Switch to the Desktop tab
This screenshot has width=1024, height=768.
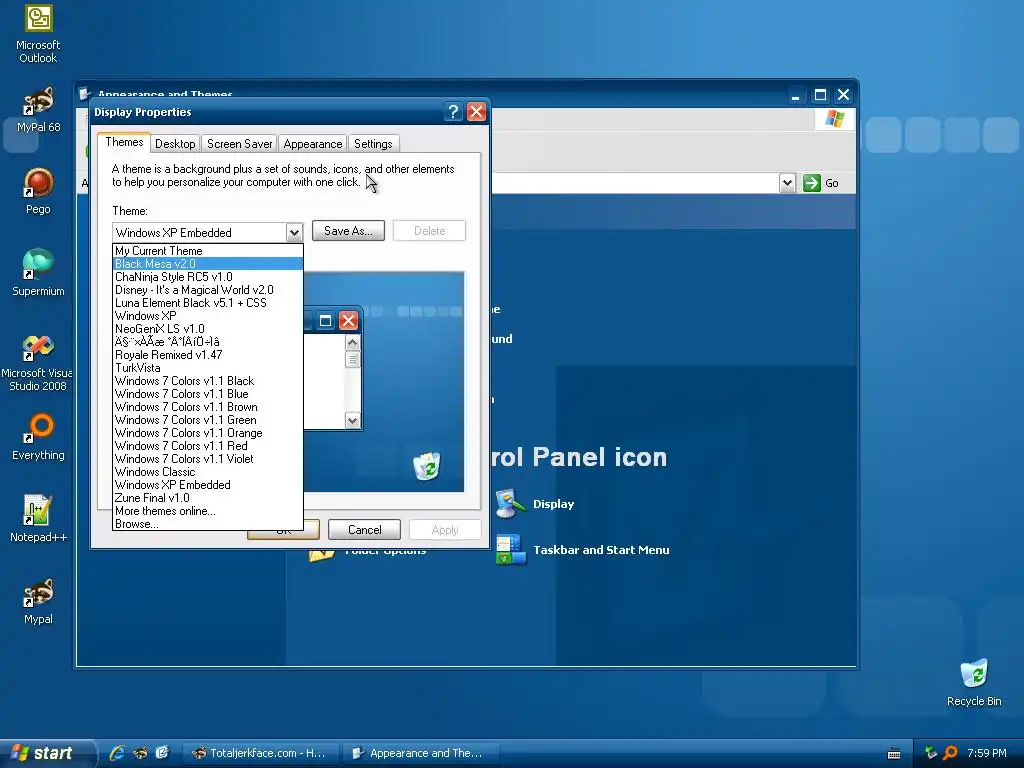tap(175, 144)
